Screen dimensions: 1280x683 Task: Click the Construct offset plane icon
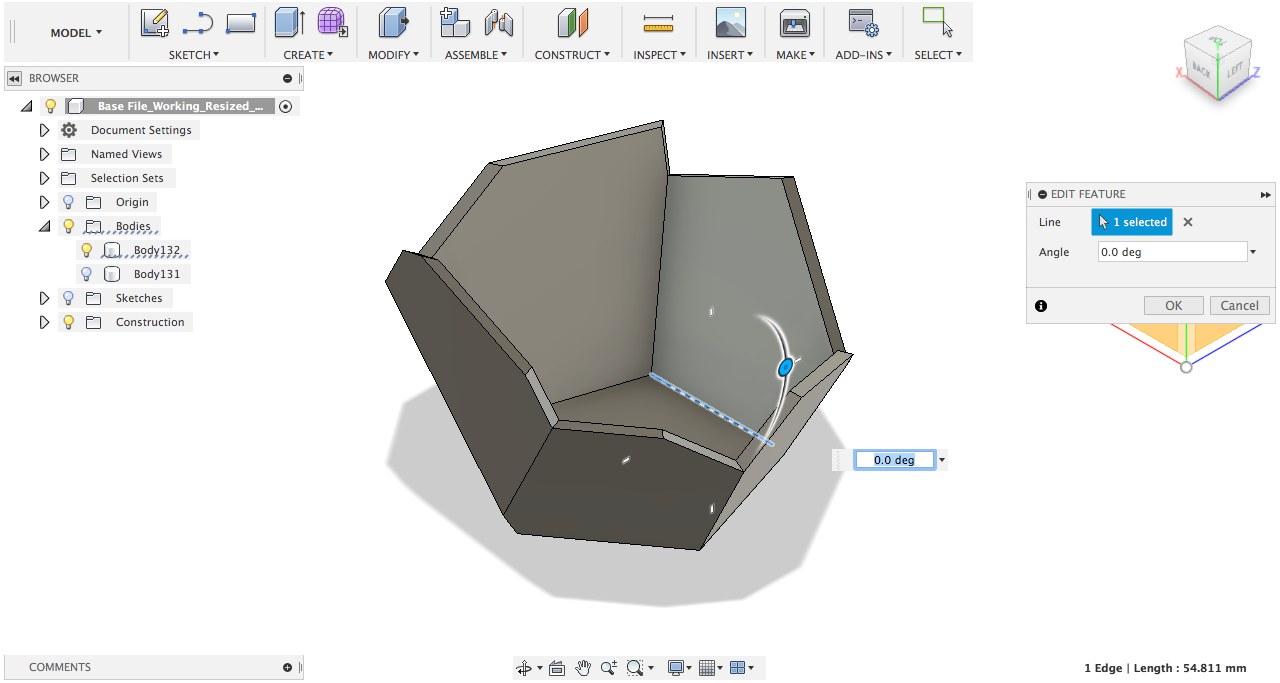pyautogui.click(x=573, y=22)
